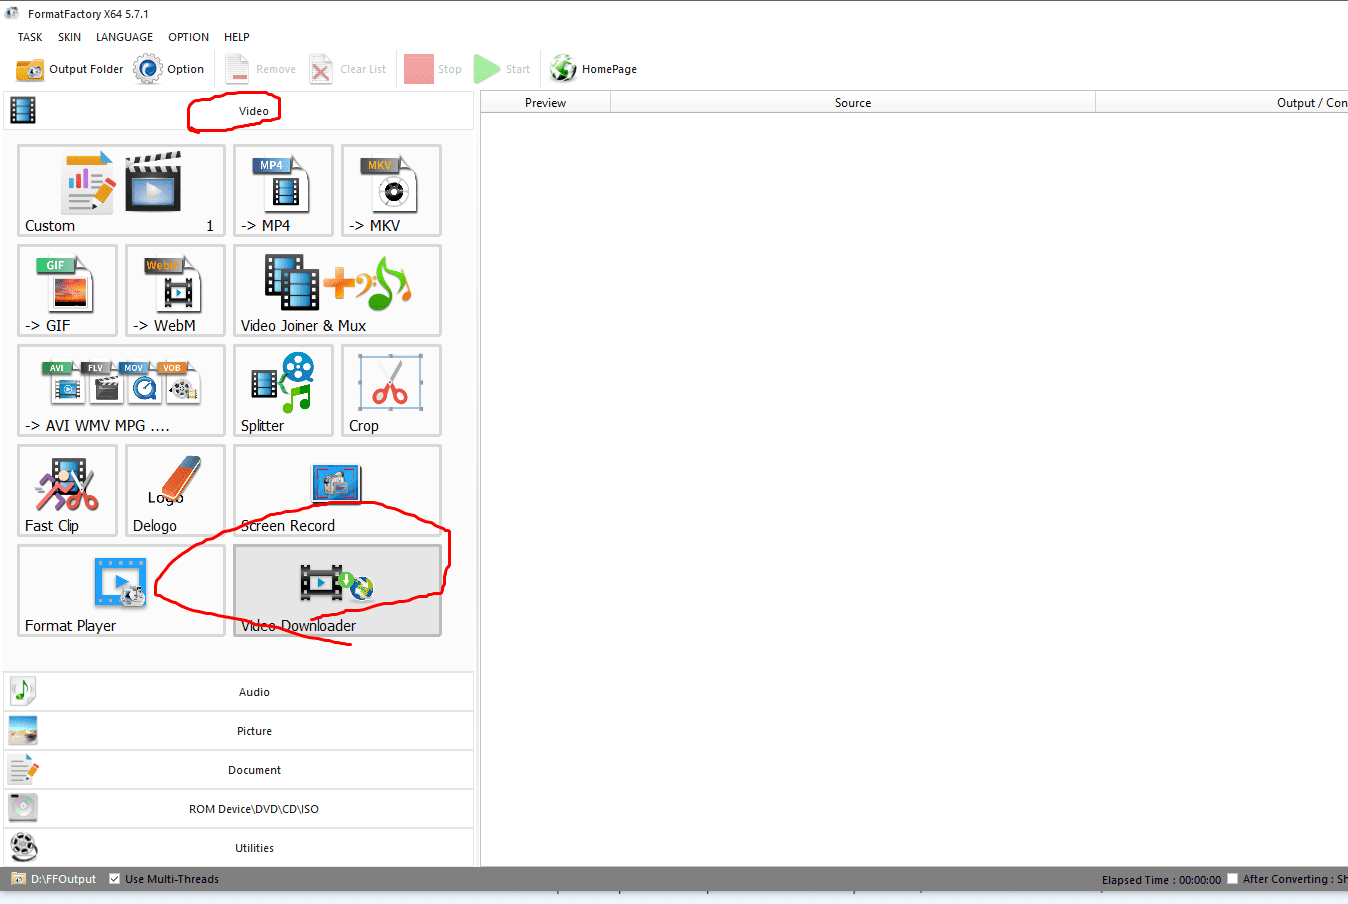
Task: Open the Video Downloader tool
Action: [x=337, y=590]
